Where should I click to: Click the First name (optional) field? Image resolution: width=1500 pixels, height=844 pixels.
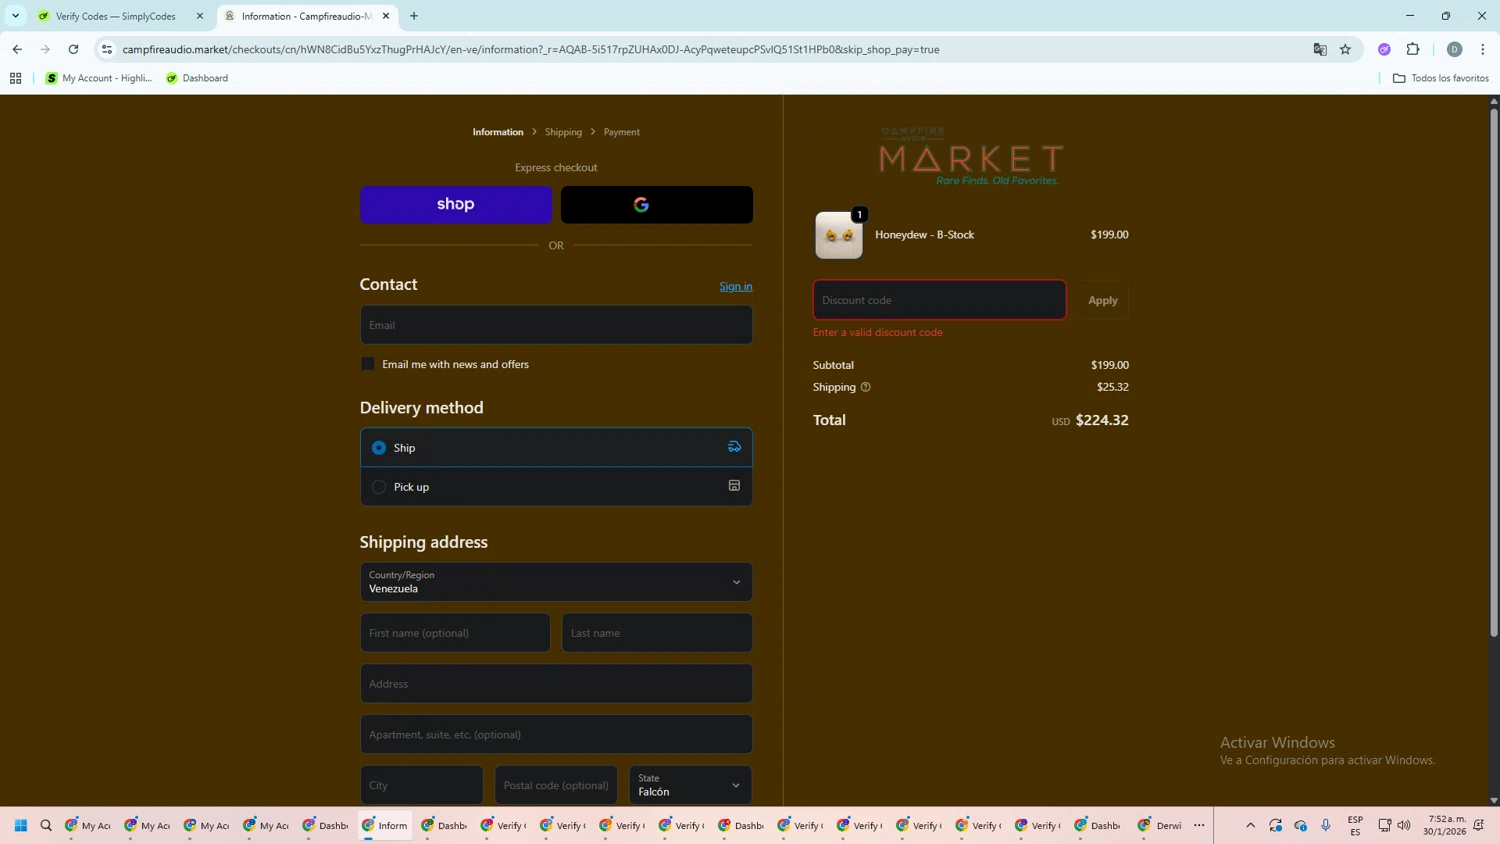455,633
